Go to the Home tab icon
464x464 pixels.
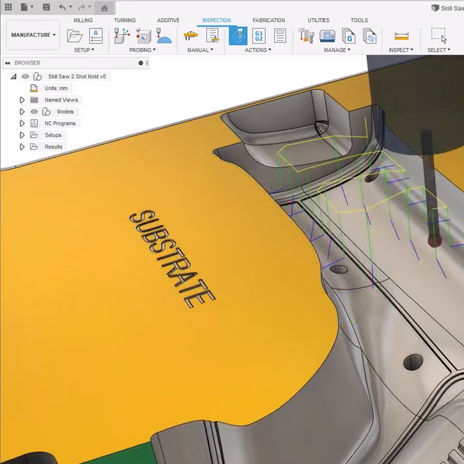[104, 8]
